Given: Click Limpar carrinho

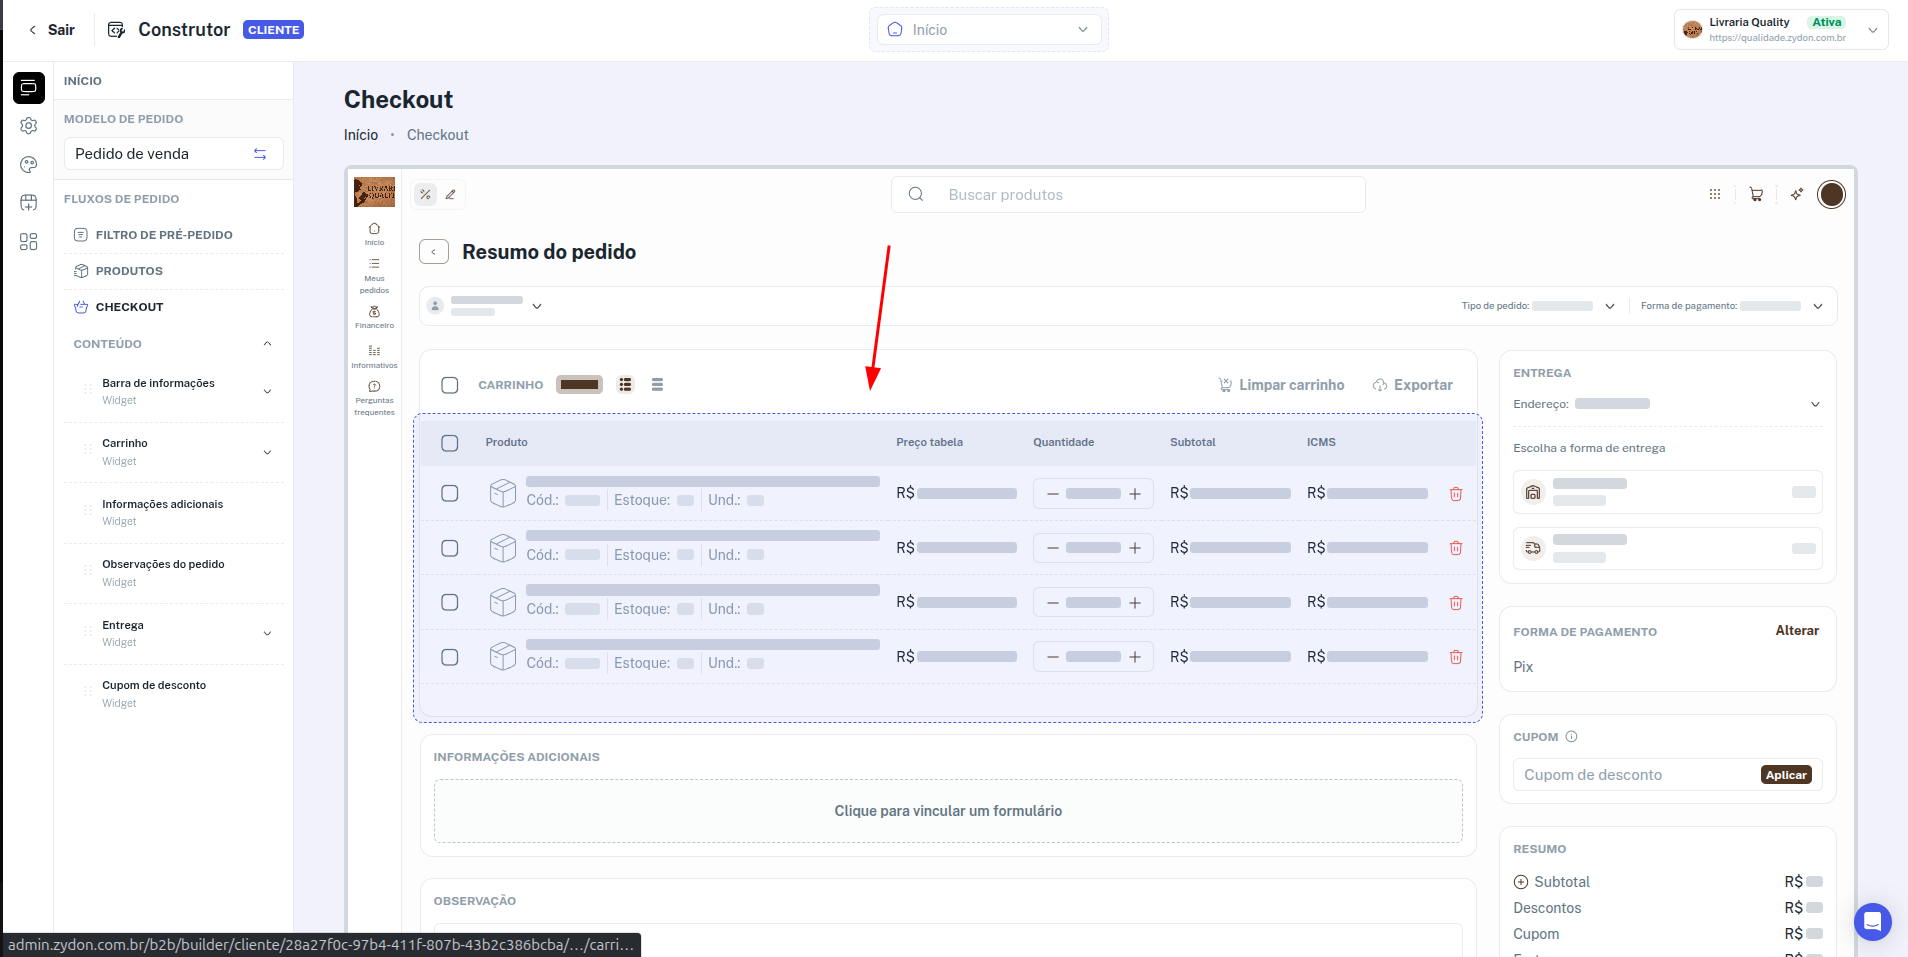Looking at the screenshot, I should point(1281,385).
